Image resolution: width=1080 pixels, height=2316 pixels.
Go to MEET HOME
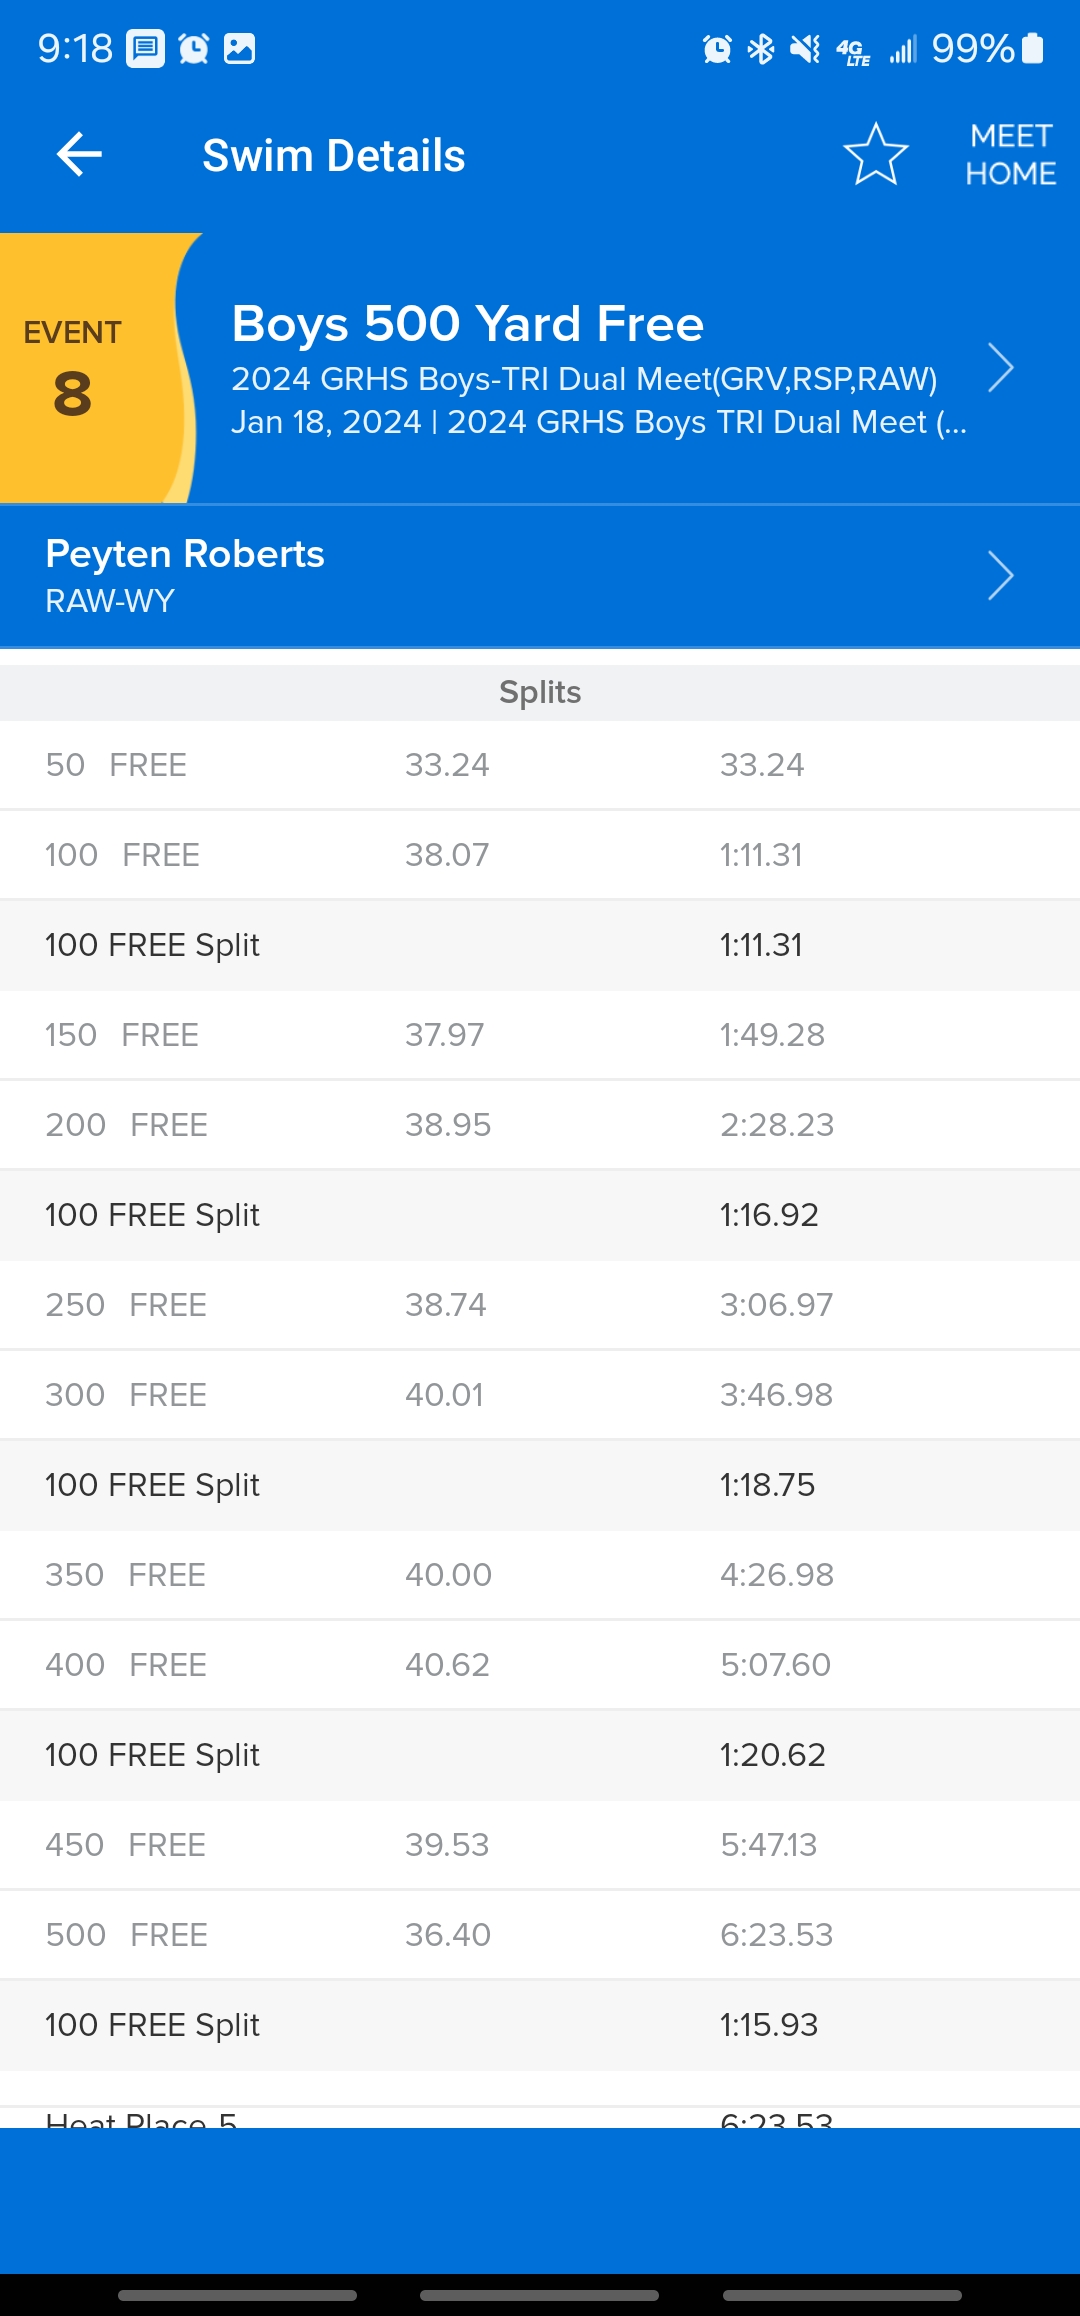click(x=1010, y=155)
